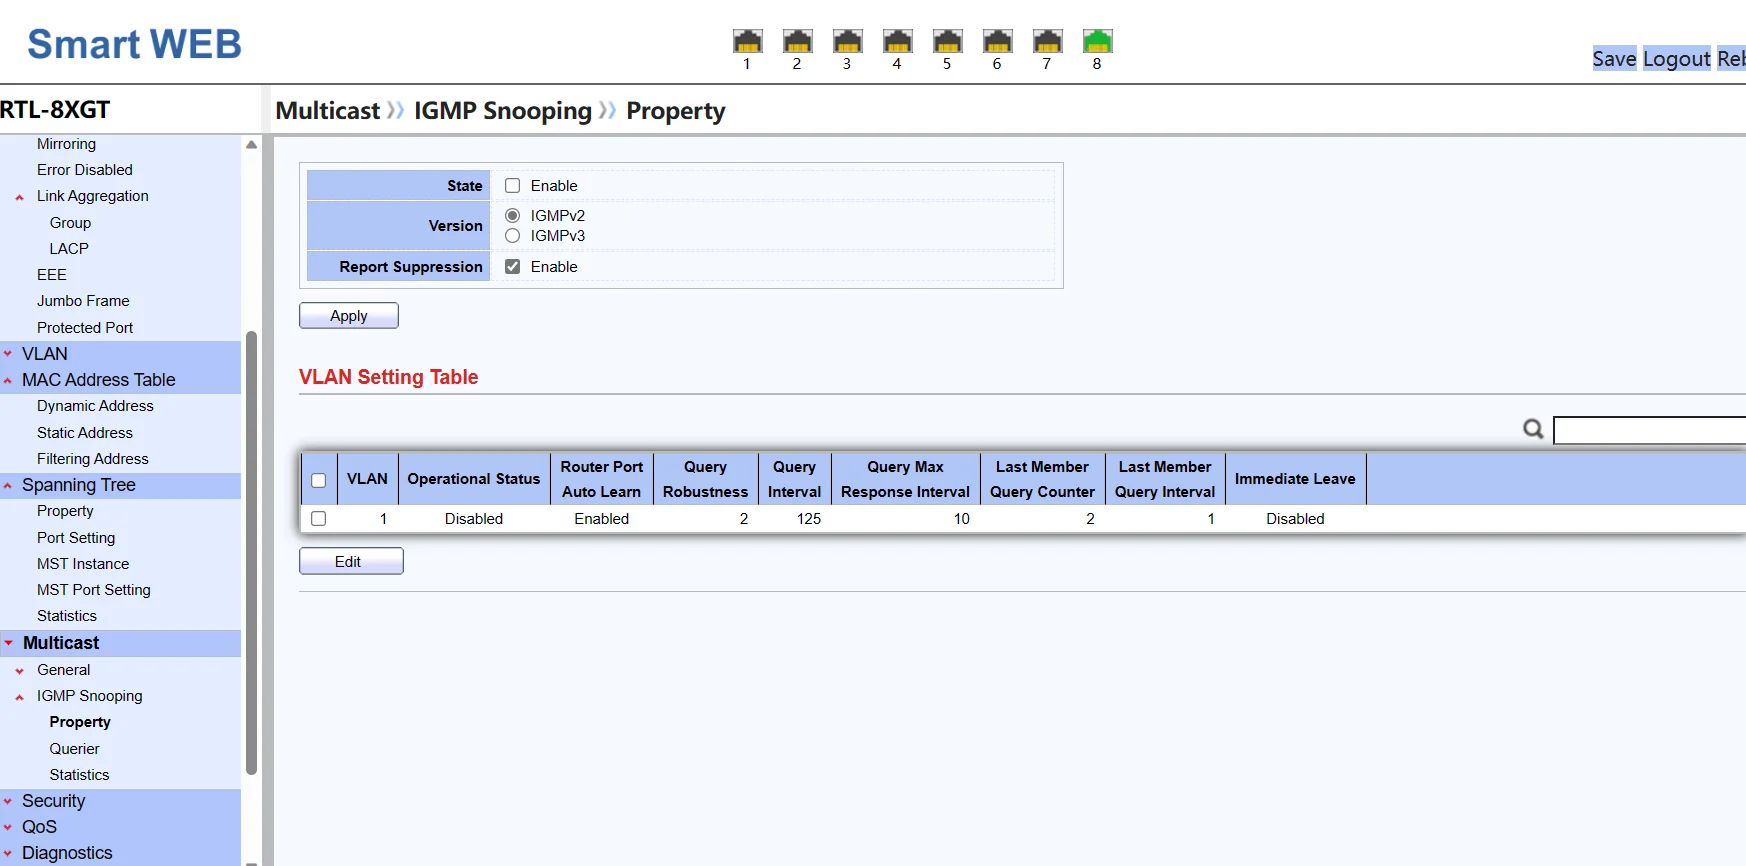Click the green port 8 icon
This screenshot has width=1746, height=866.
coord(1097,41)
